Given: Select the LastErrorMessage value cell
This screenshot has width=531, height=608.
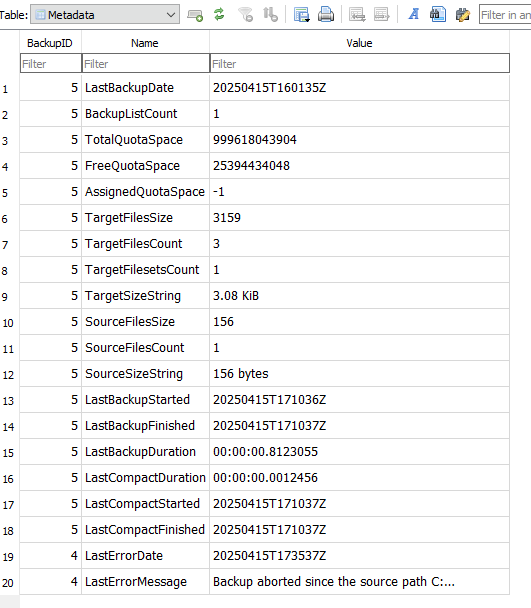Looking at the screenshot, I should (x=360, y=582).
